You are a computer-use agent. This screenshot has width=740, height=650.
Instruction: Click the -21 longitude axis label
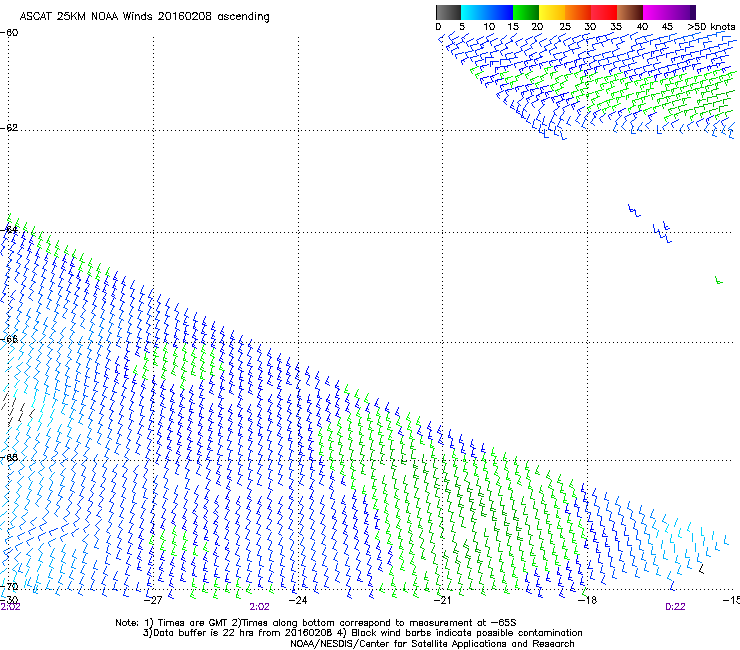pos(442,600)
